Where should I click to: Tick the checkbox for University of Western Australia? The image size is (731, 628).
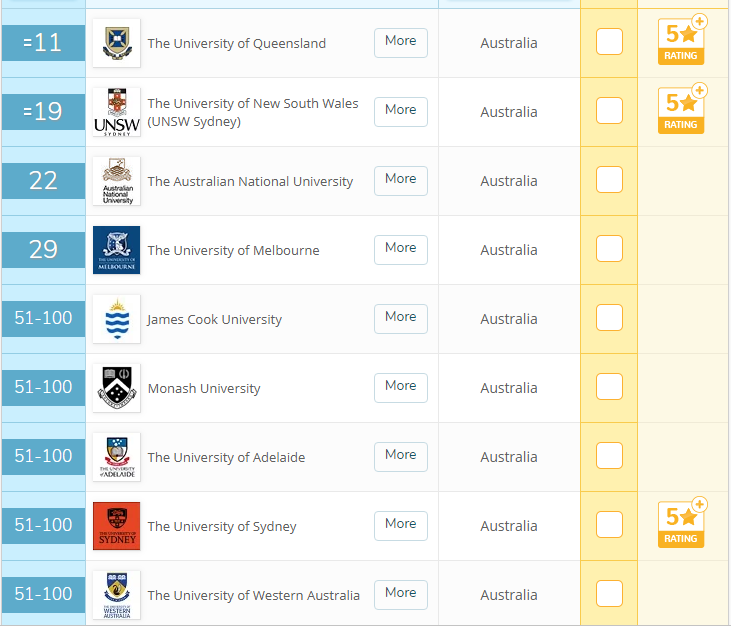click(x=609, y=594)
